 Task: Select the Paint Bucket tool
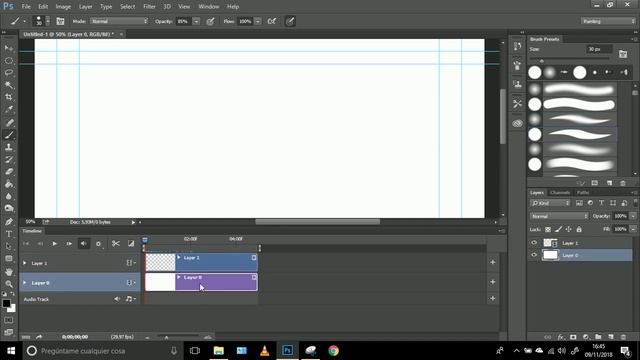(x=9, y=184)
